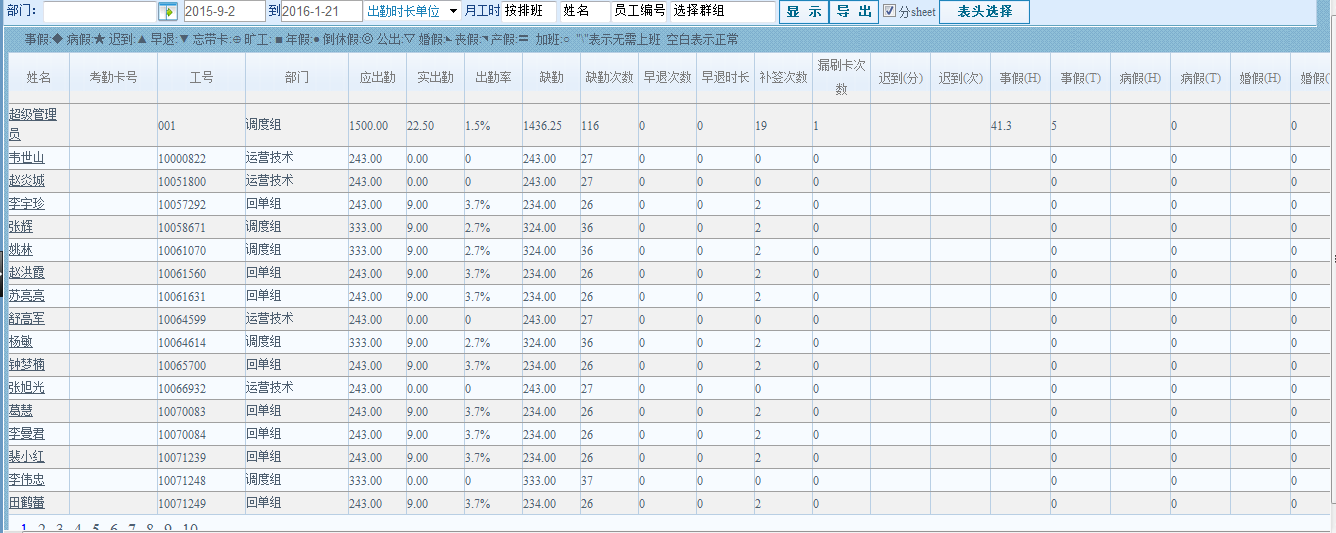Open employee link 张旭光
Viewport: 1336px width, 533px height.
[x=26, y=388]
